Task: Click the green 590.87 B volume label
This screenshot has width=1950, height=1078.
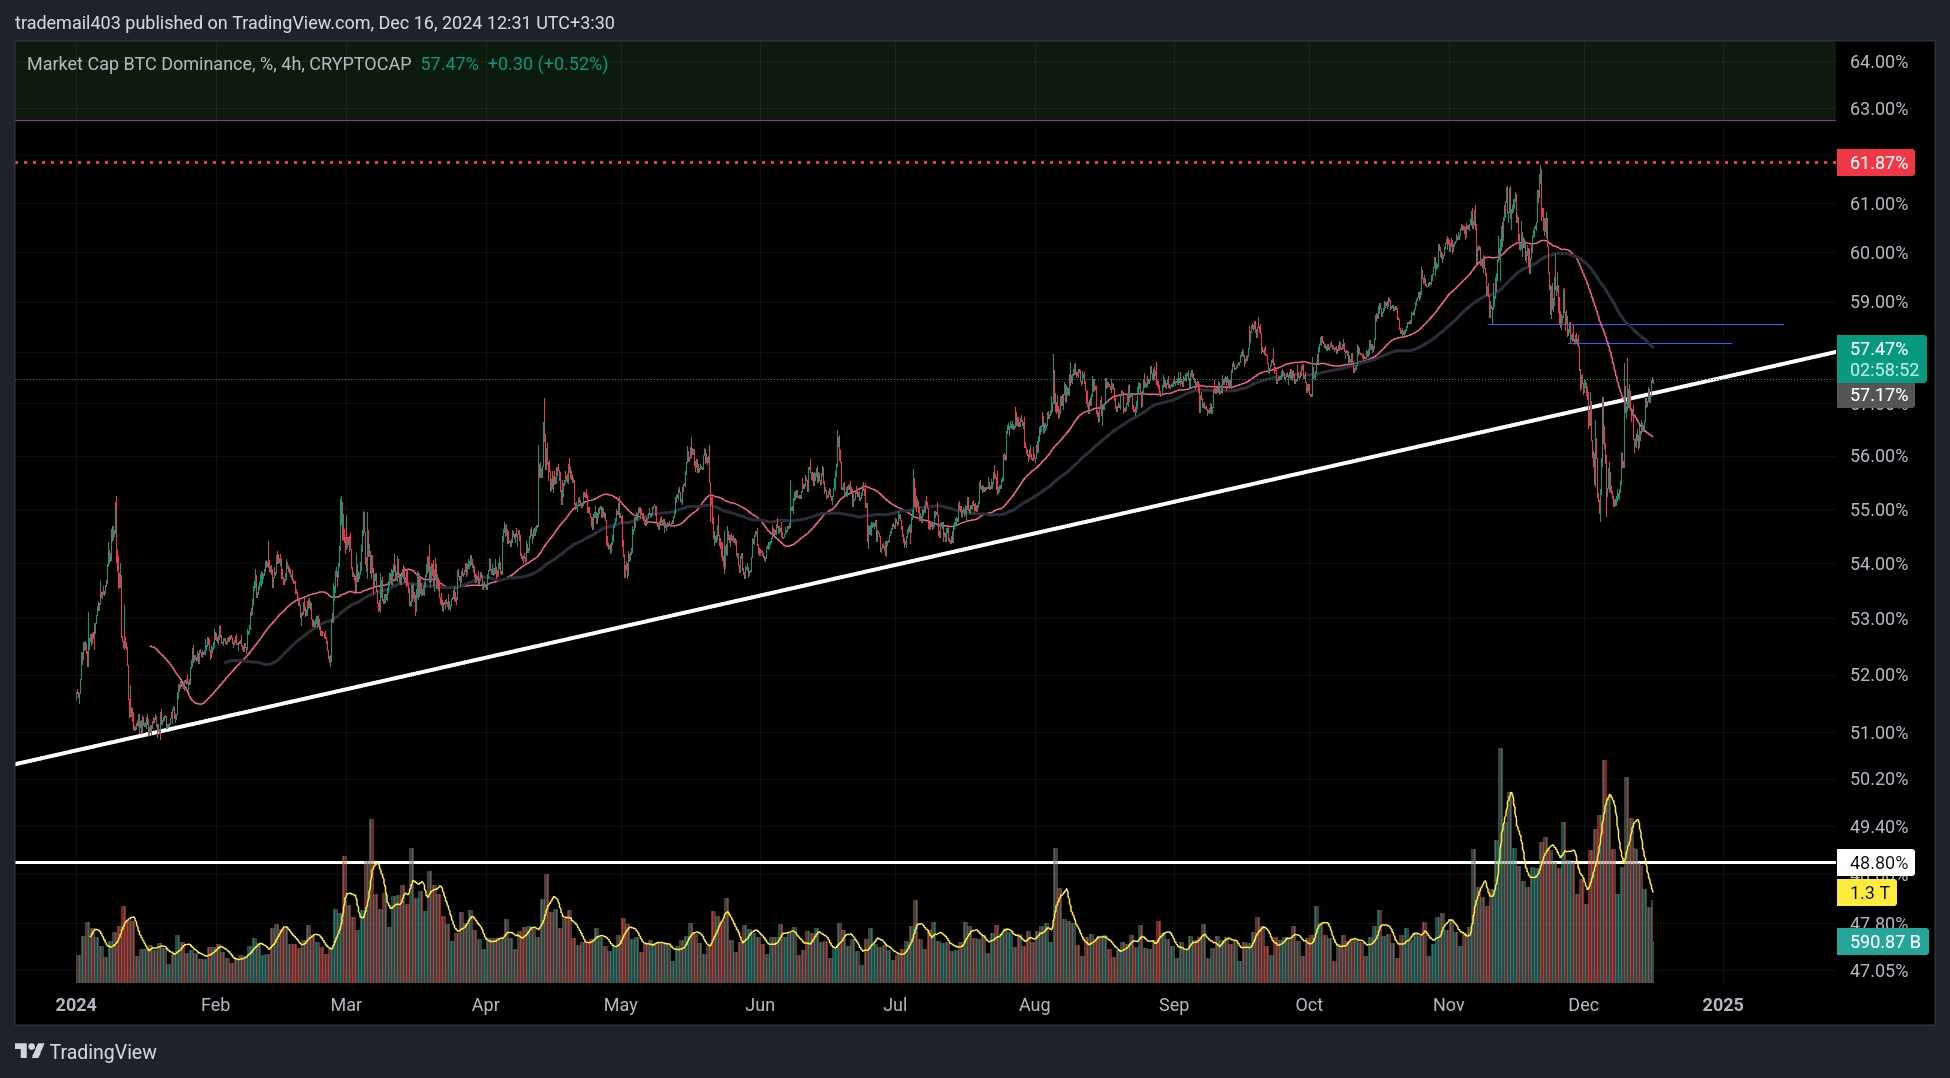Action: pos(1883,942)
